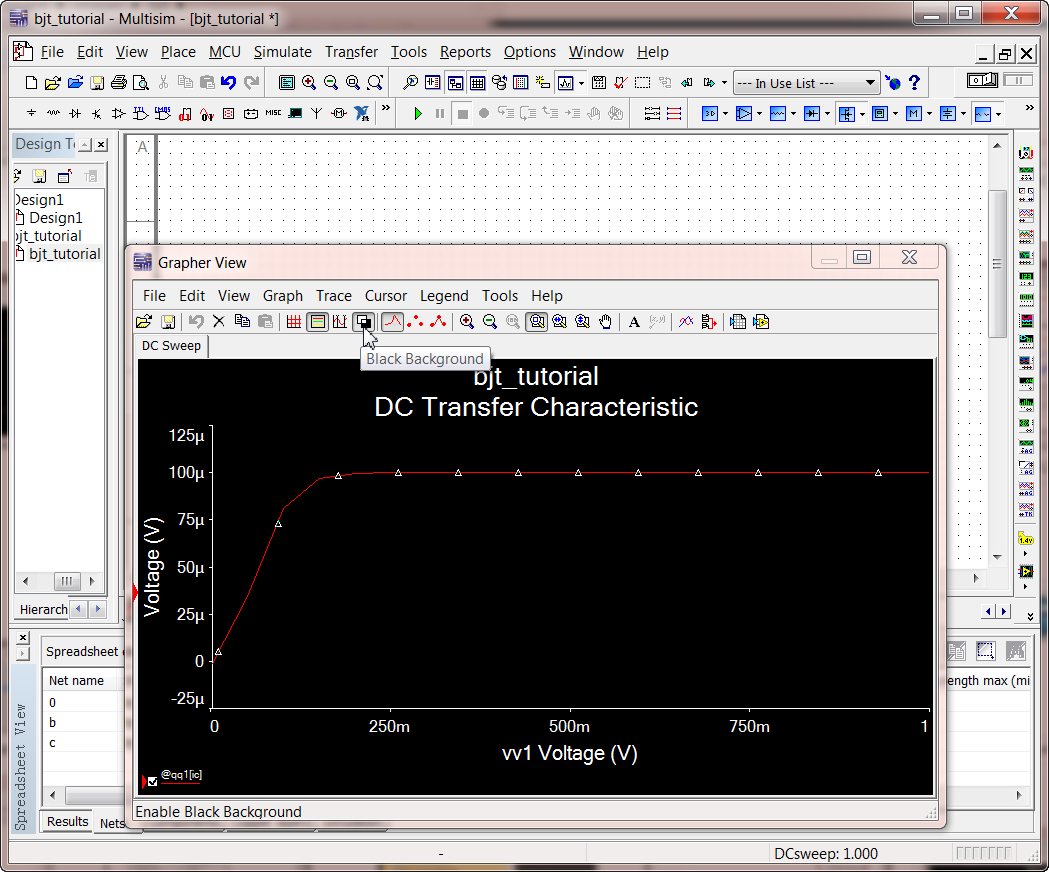This screenshot has height=872, width=1049.
Task: Expand the forward annotate dropdown arrow
Action: pyautogui.click(x=724, y=84)
